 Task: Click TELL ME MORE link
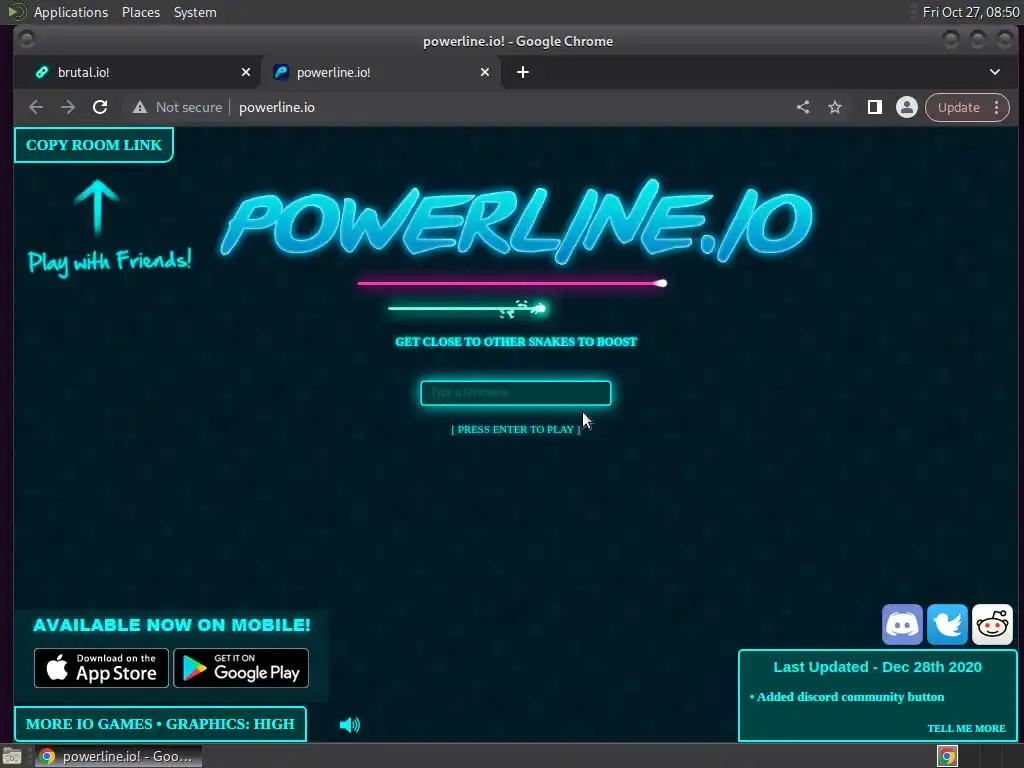(966, 728)
